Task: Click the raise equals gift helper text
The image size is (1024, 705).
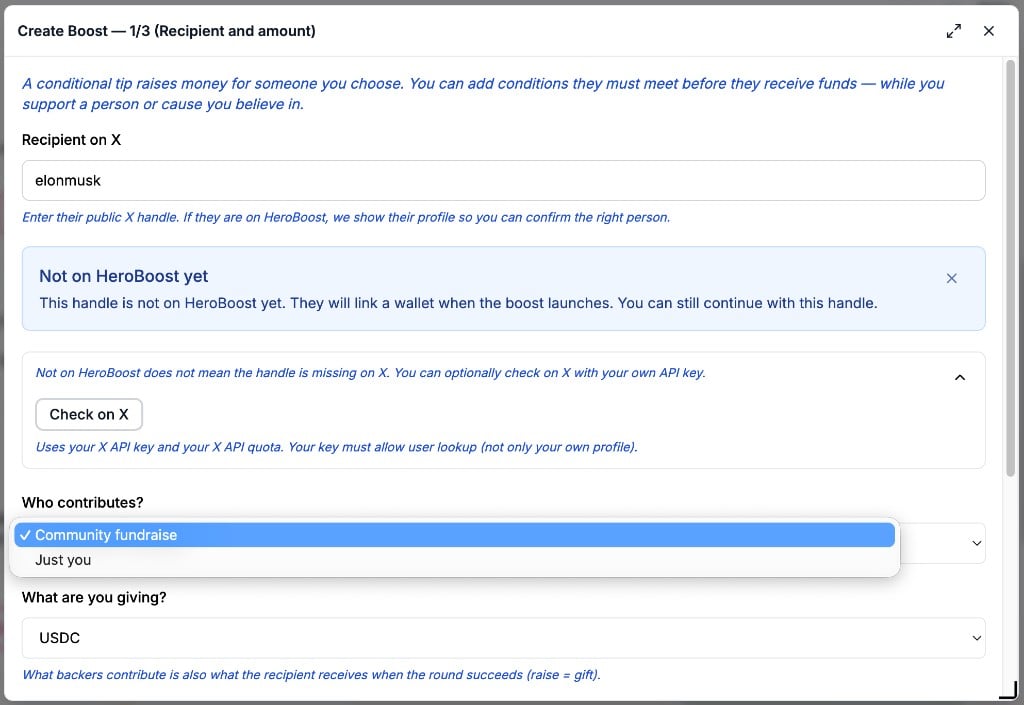Action: [x=312, y=675]
